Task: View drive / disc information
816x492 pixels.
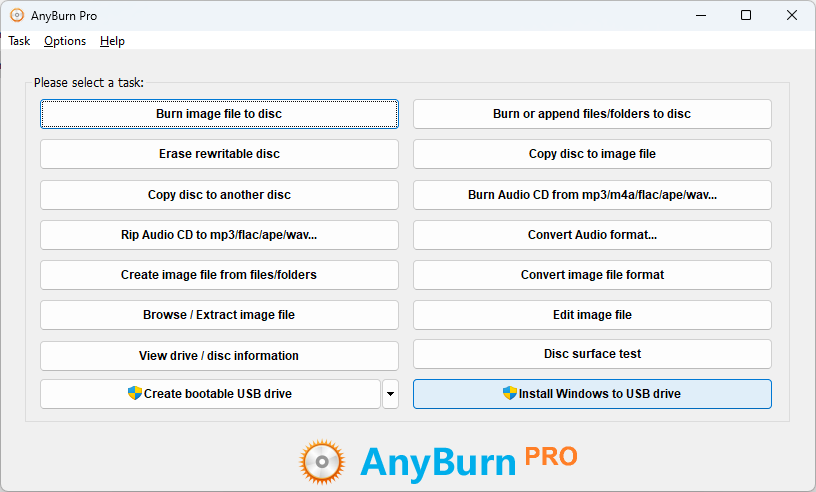Action: tap(219, 356)
